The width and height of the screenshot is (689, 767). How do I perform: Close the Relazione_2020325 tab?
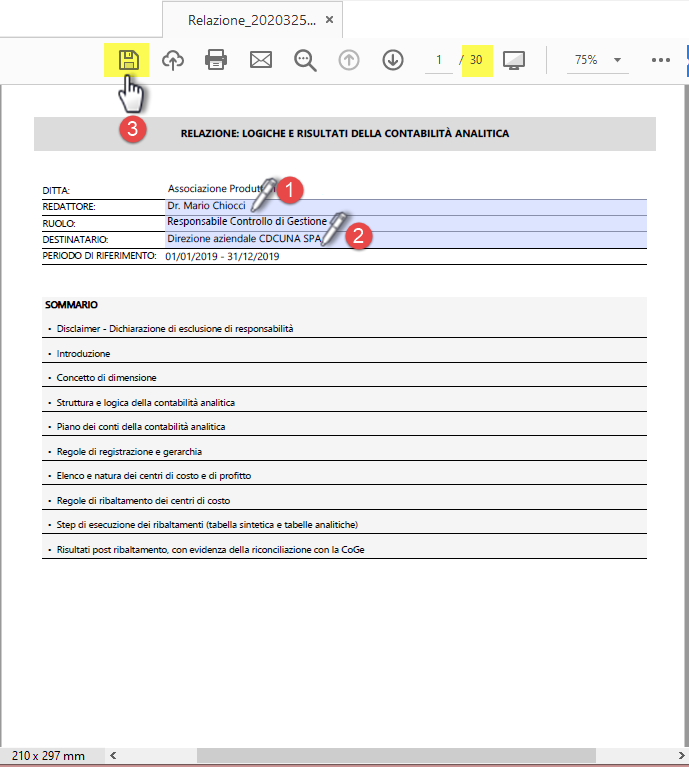pos(330,20)
